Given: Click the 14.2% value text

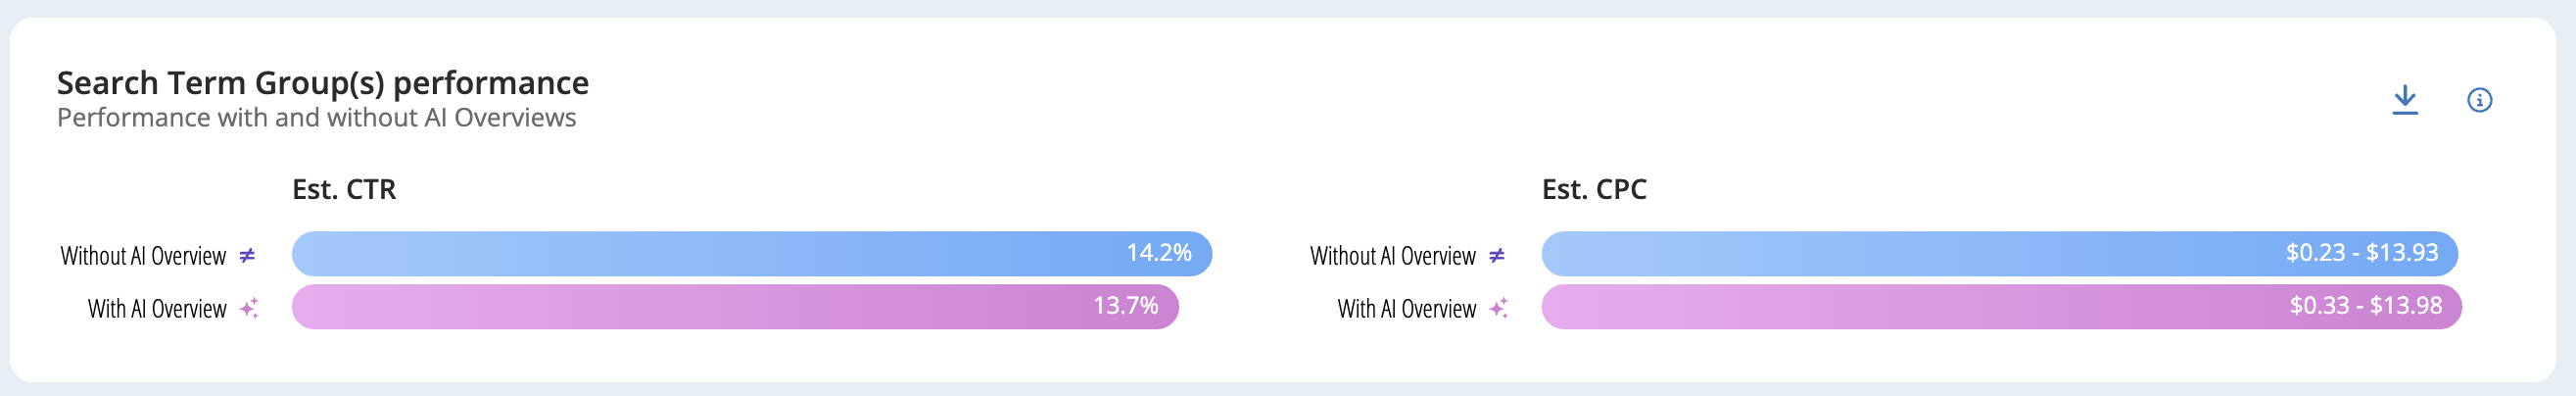Looking at the screenshot, I should pyautogui.click(x=1159, y=253).
